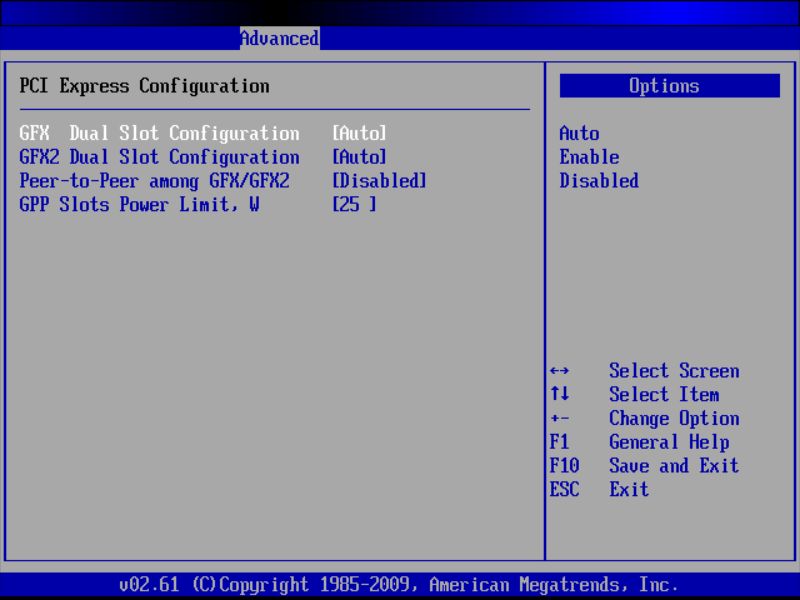This screenshot has width=800, height=600.
Task: Select the Select Screen legend entry
Action: (x=673, y=371)
